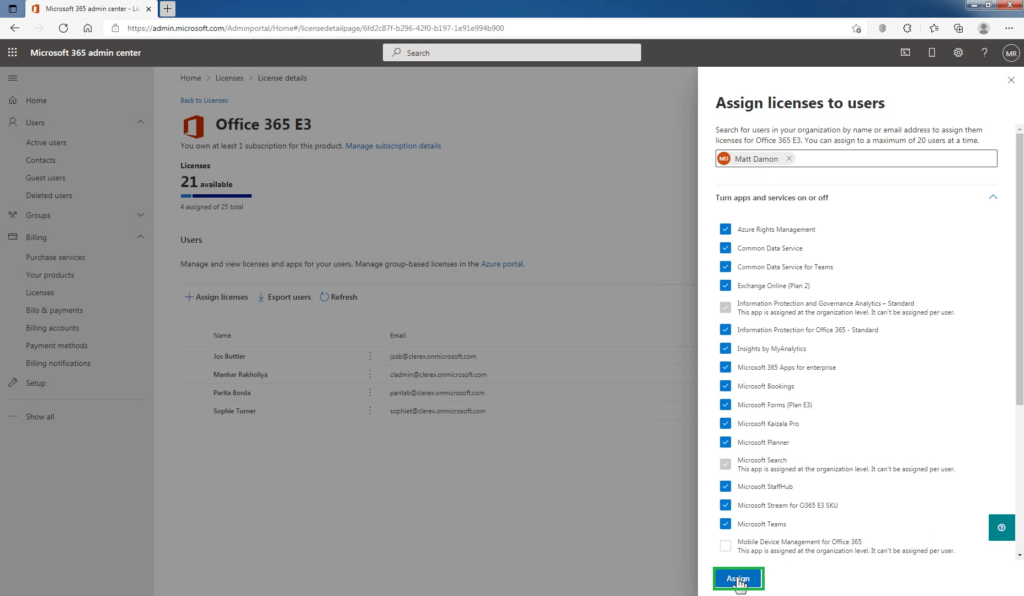The image size is (1024, 596).
Task: Open browser collections icon
Action: point(958,28)
